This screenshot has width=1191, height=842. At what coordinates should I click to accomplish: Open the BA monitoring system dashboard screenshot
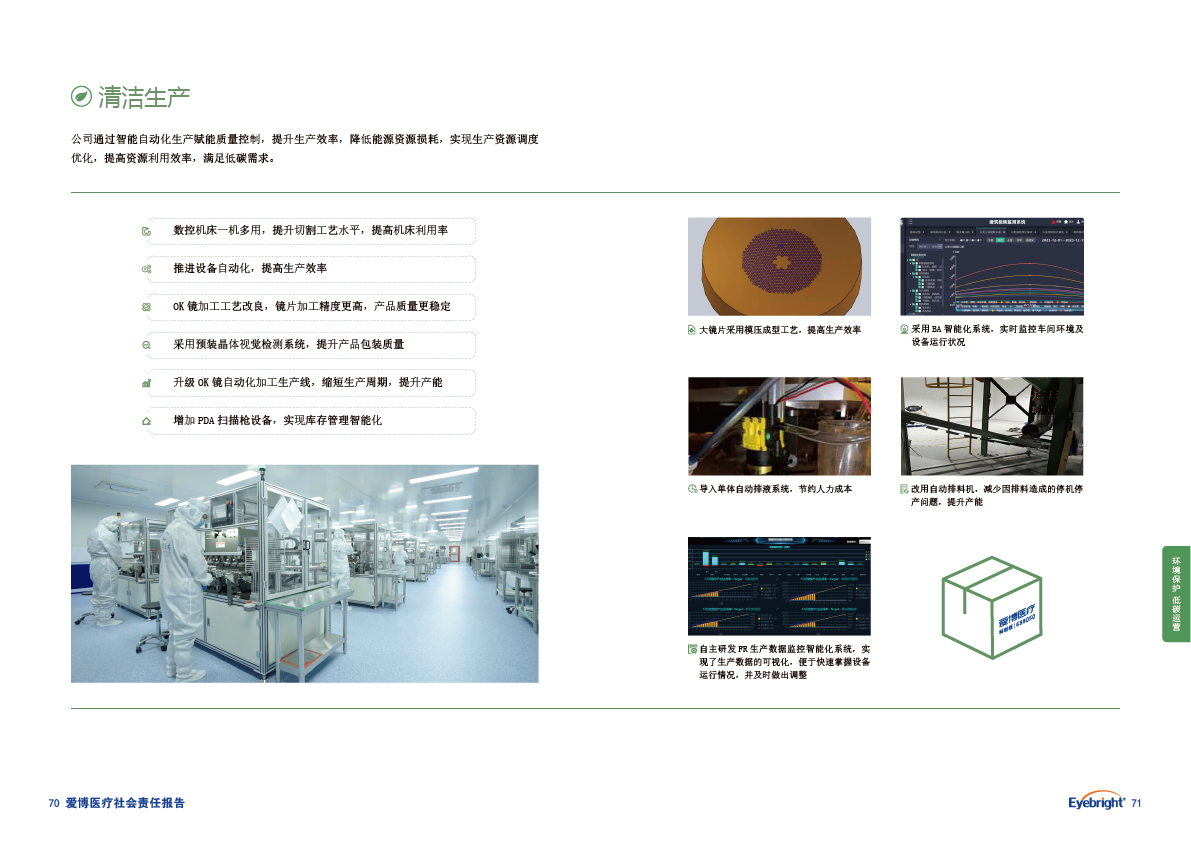coord(992,266)
